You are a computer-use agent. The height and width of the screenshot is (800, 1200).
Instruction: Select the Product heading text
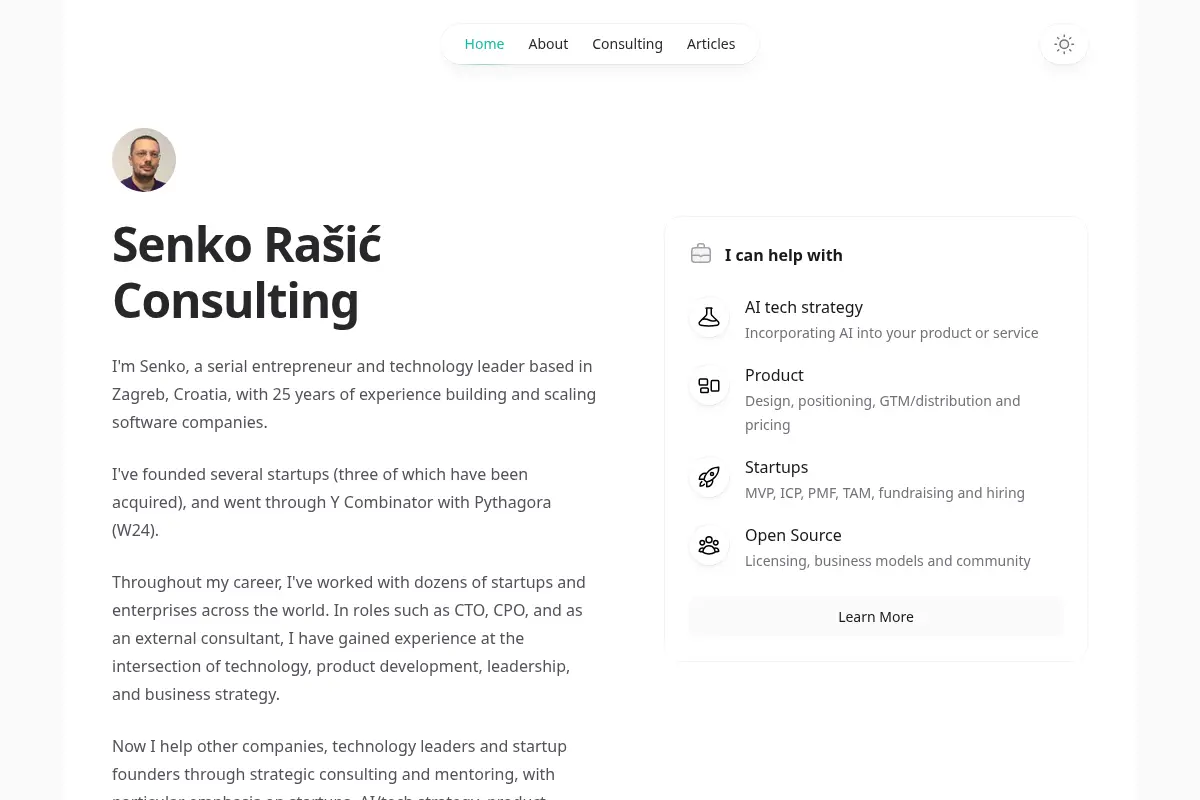[x=774, y=375]
